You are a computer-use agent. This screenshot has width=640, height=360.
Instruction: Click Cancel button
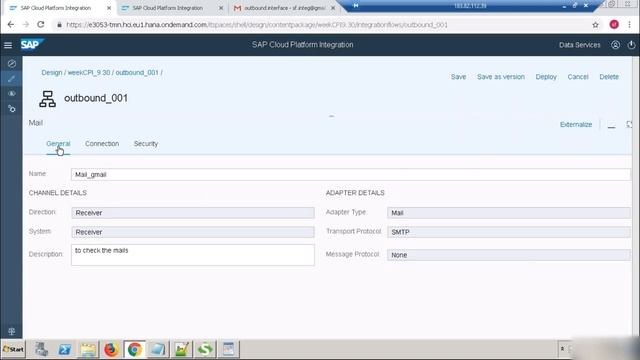click(578, 77)
